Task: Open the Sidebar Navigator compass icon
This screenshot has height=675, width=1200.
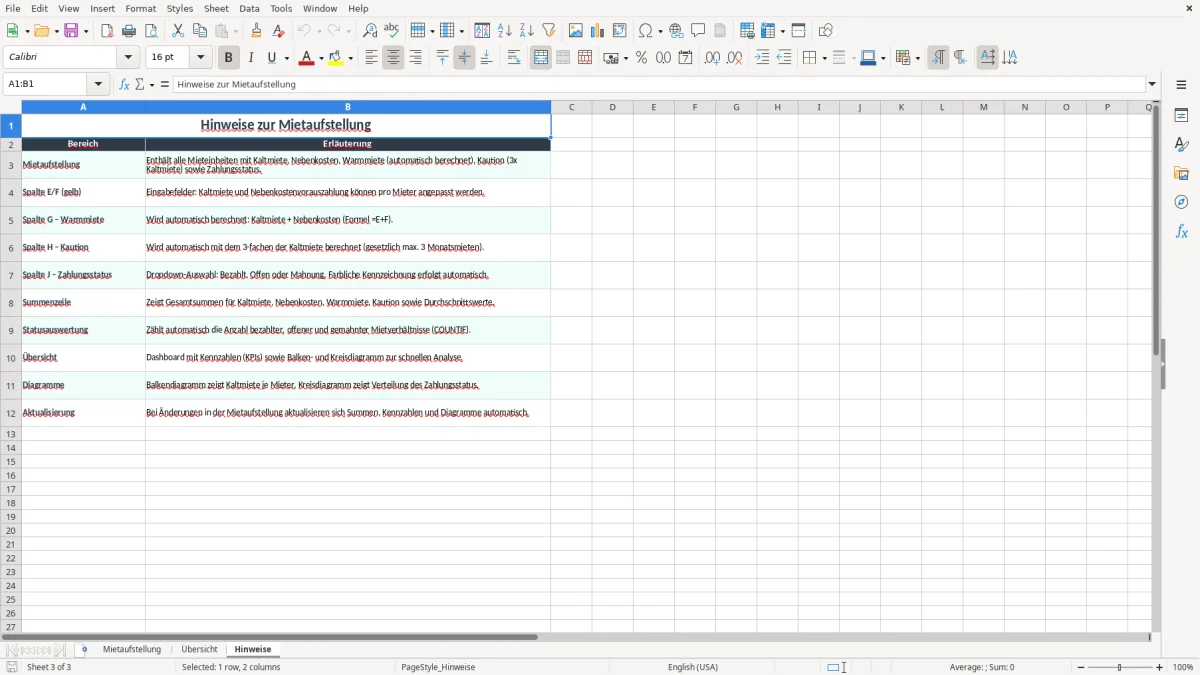Action: (1181, 203)
